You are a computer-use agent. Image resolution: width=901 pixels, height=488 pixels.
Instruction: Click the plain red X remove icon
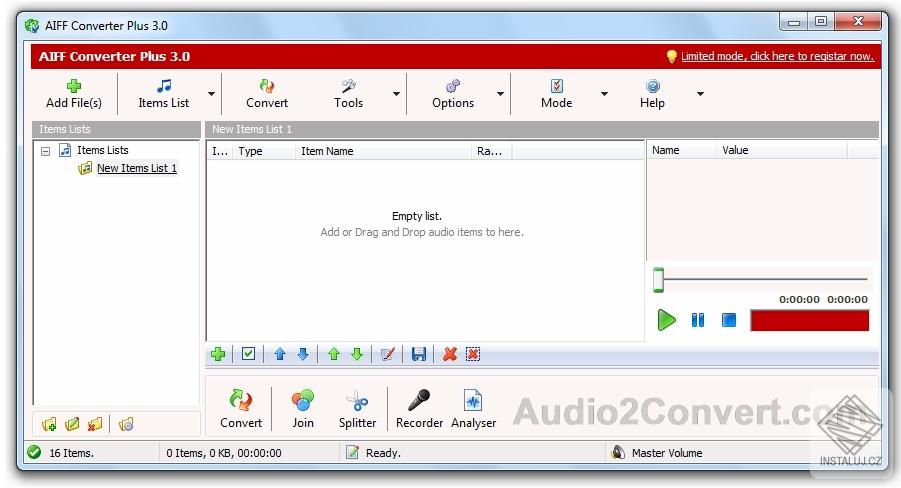(450, 354)
